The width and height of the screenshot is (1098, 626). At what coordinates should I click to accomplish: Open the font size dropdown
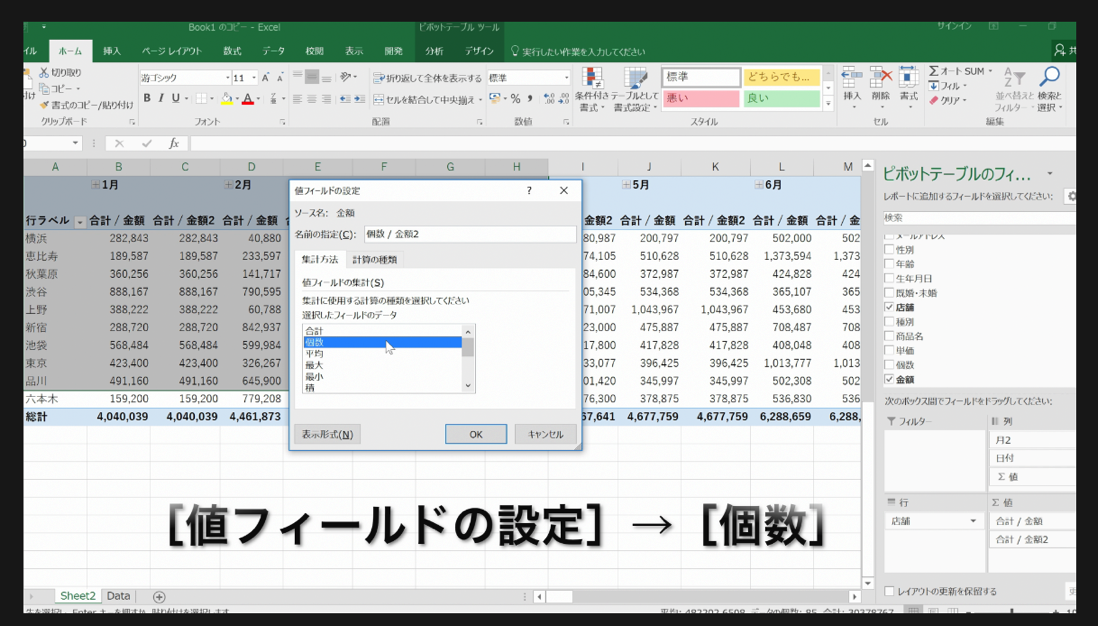click(x=253, y=78)
